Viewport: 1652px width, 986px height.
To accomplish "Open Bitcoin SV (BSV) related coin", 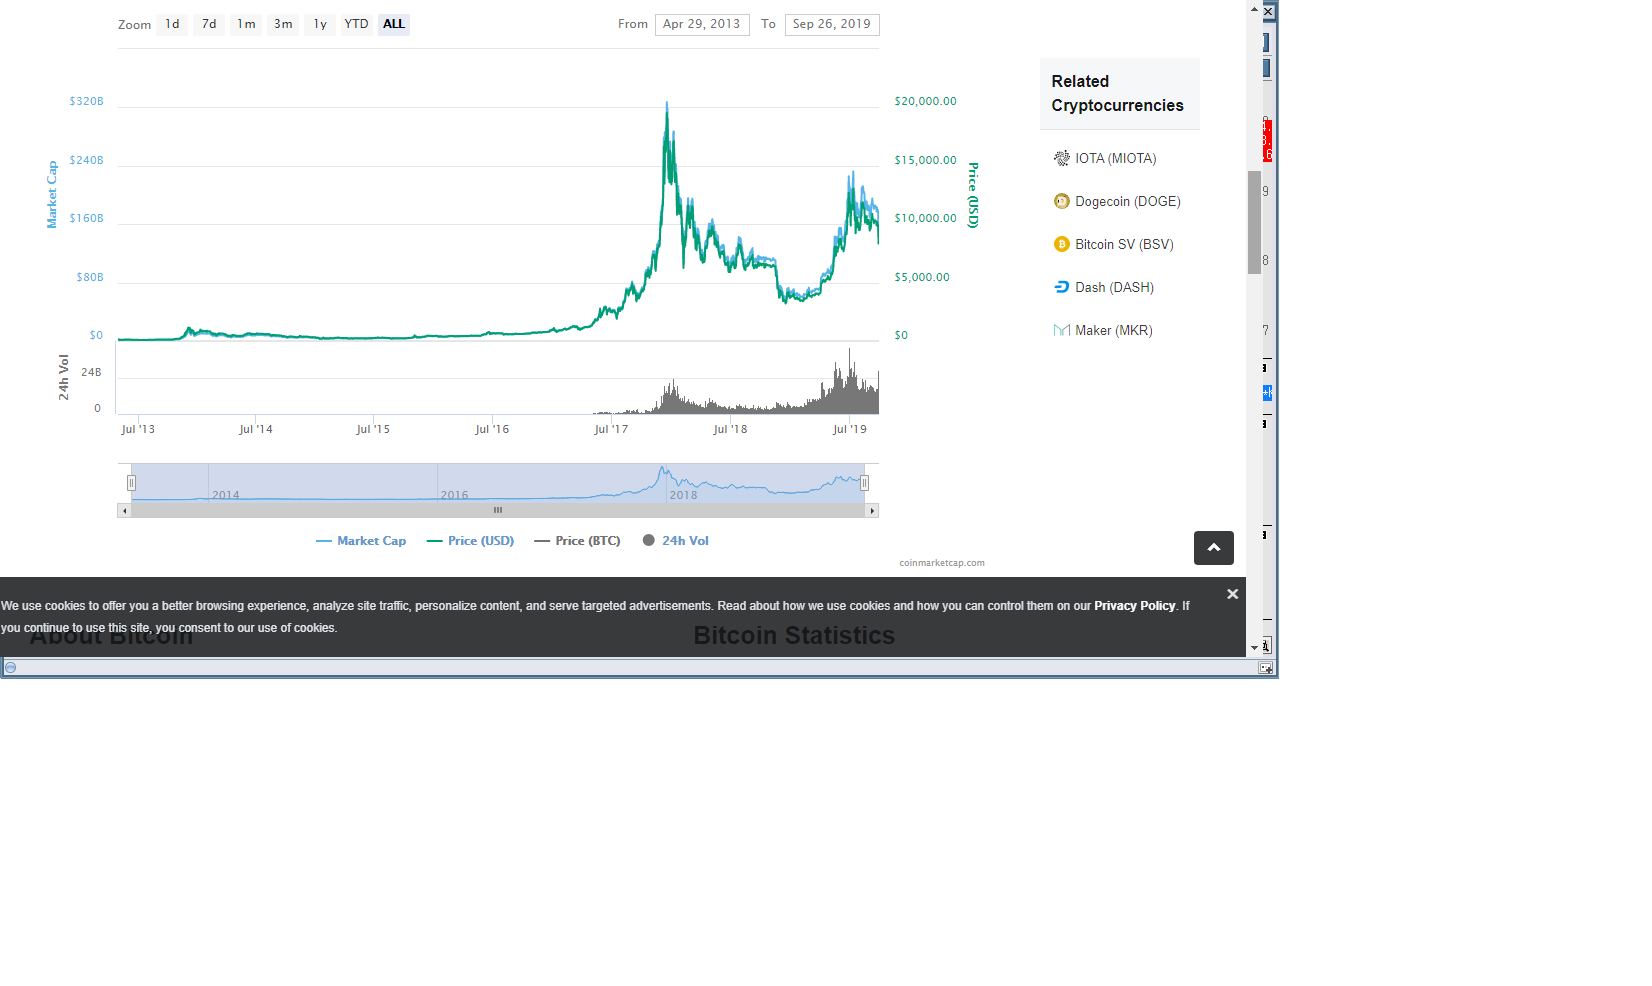I will coord(1124,244).
